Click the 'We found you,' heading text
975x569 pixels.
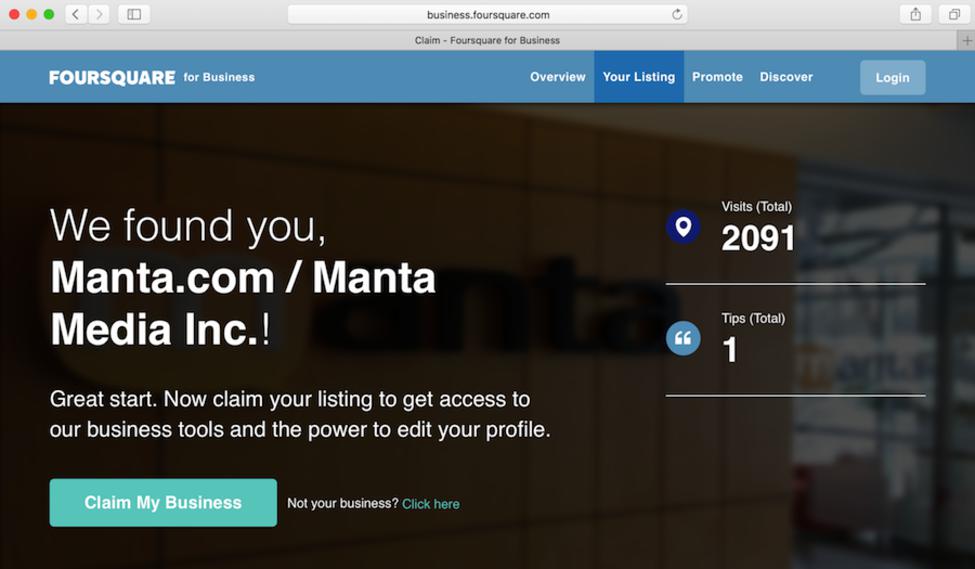[188, 226]
